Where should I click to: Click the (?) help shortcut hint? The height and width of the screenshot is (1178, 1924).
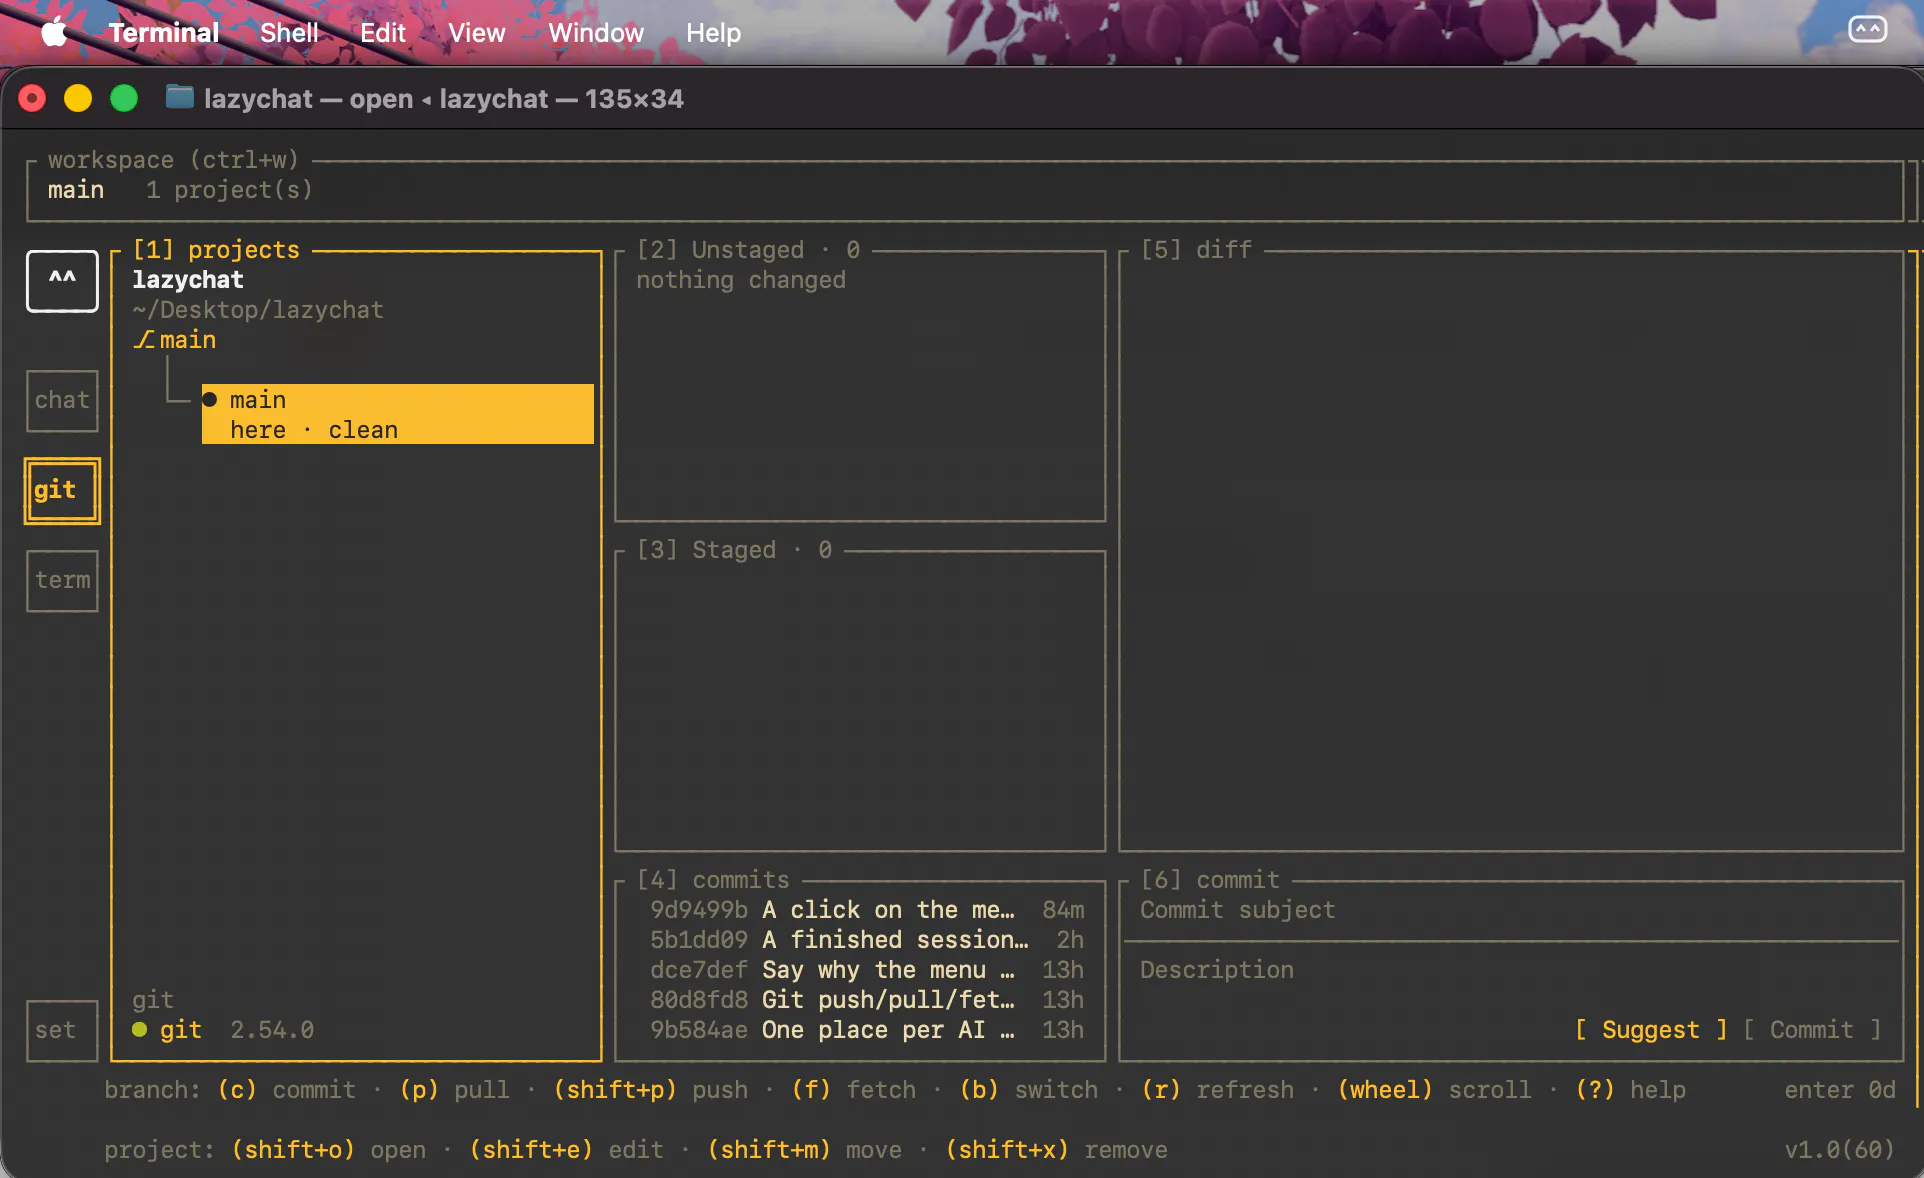(1630, 1090)
